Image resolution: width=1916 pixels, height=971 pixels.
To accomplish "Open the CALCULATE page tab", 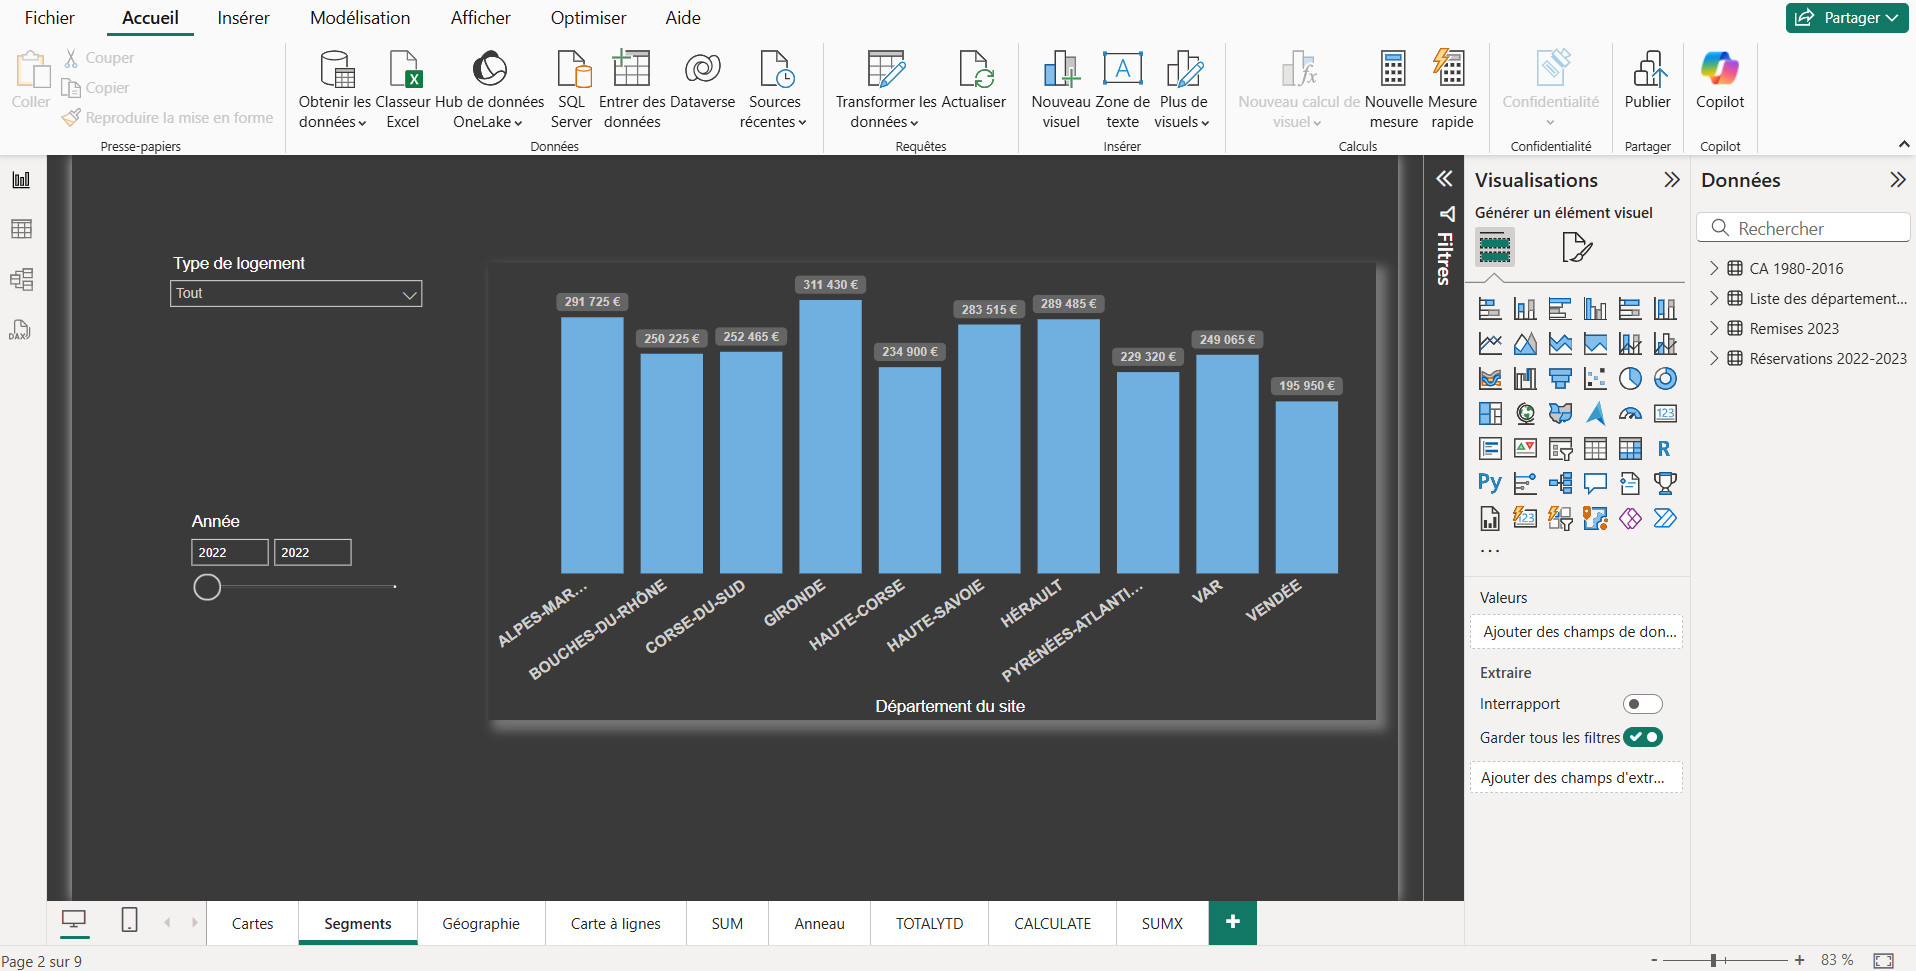I will 1052,923.
